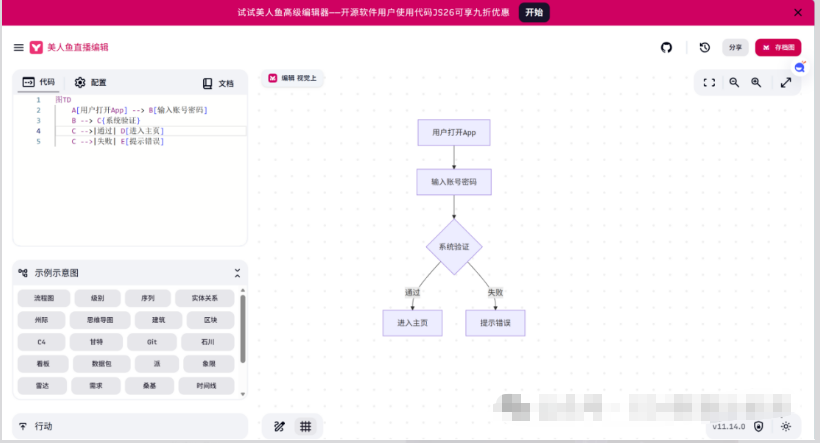The height and width of the screenshot is (443, 820).
Task: Zoom out the diagram preview
Action: (734, 83)
